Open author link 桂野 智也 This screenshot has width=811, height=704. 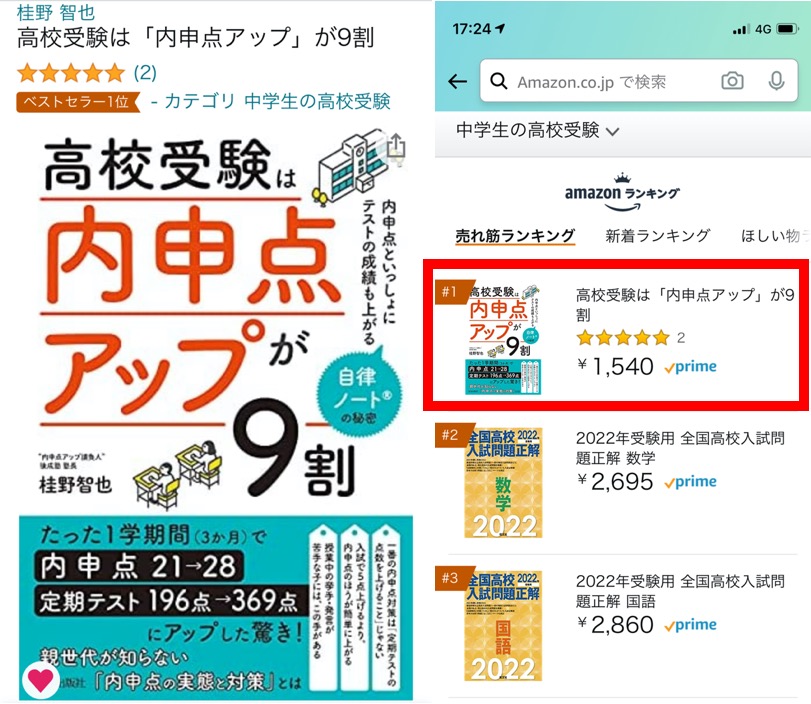[x=56, y=12]
